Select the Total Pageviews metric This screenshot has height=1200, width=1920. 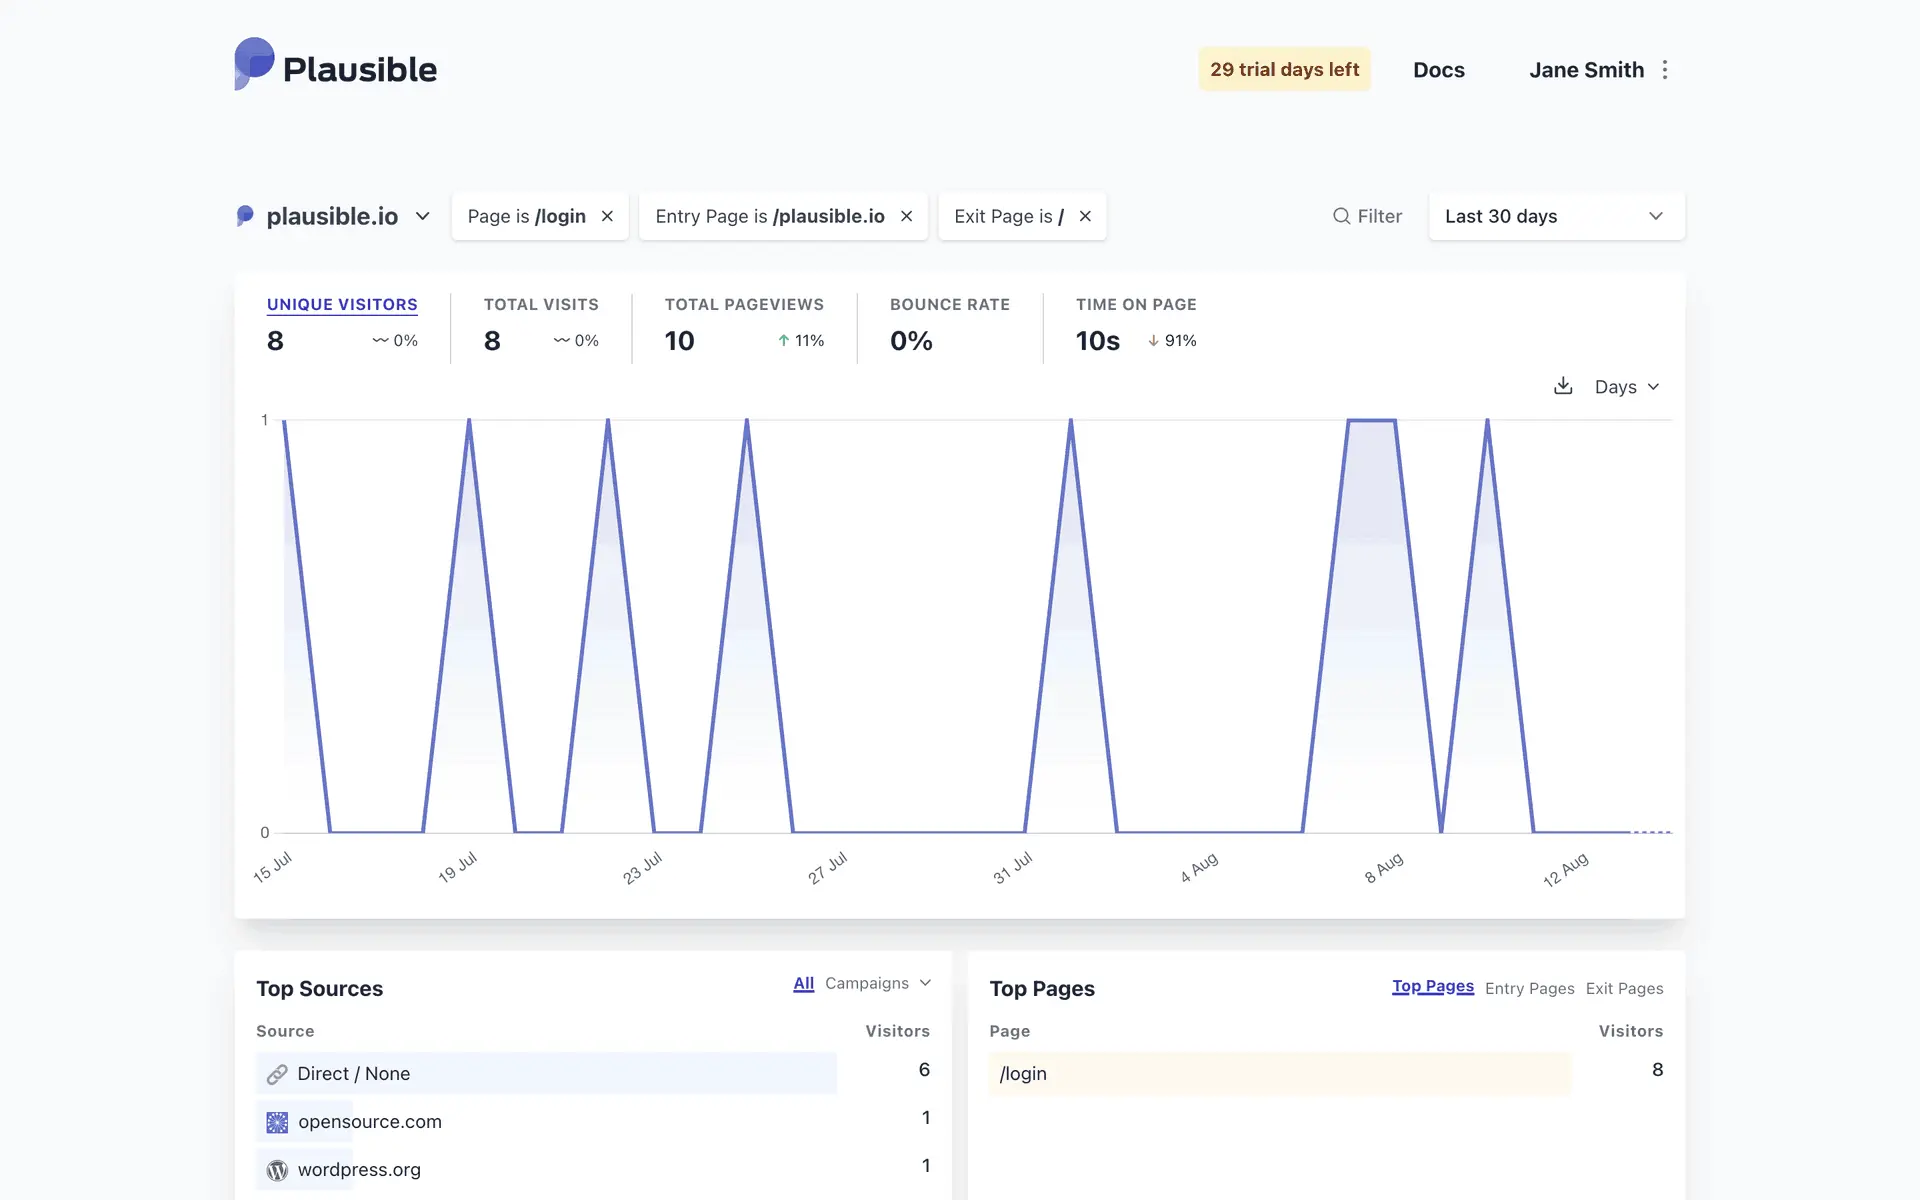point(744,304)
